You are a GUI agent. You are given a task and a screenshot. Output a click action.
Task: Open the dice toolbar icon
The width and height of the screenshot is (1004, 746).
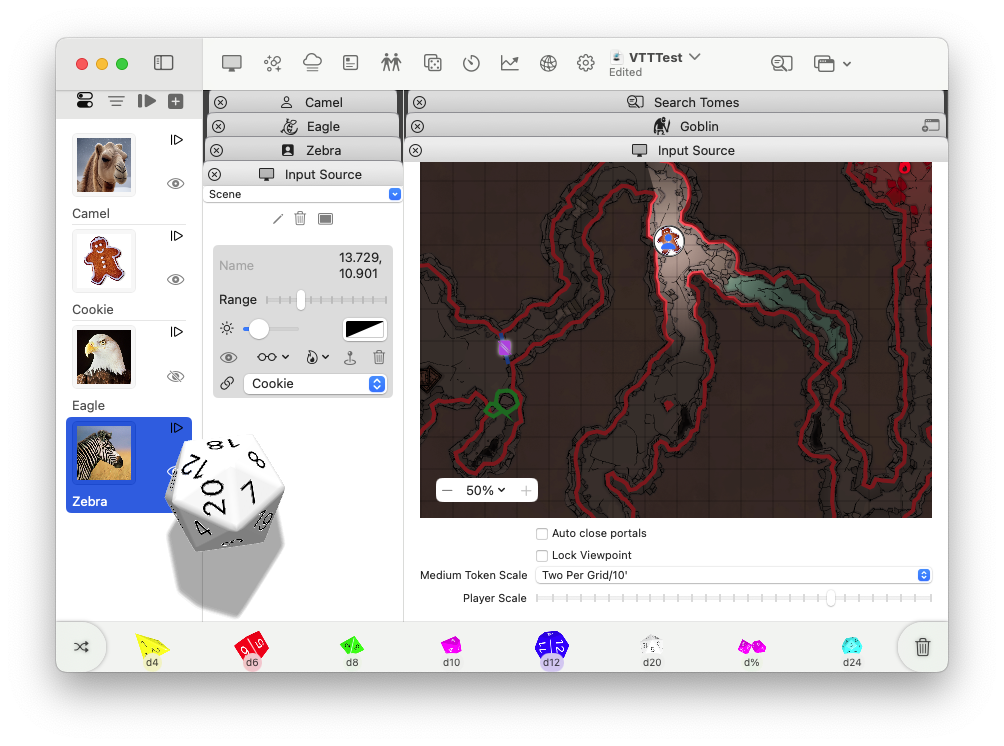tap(433, 63)
